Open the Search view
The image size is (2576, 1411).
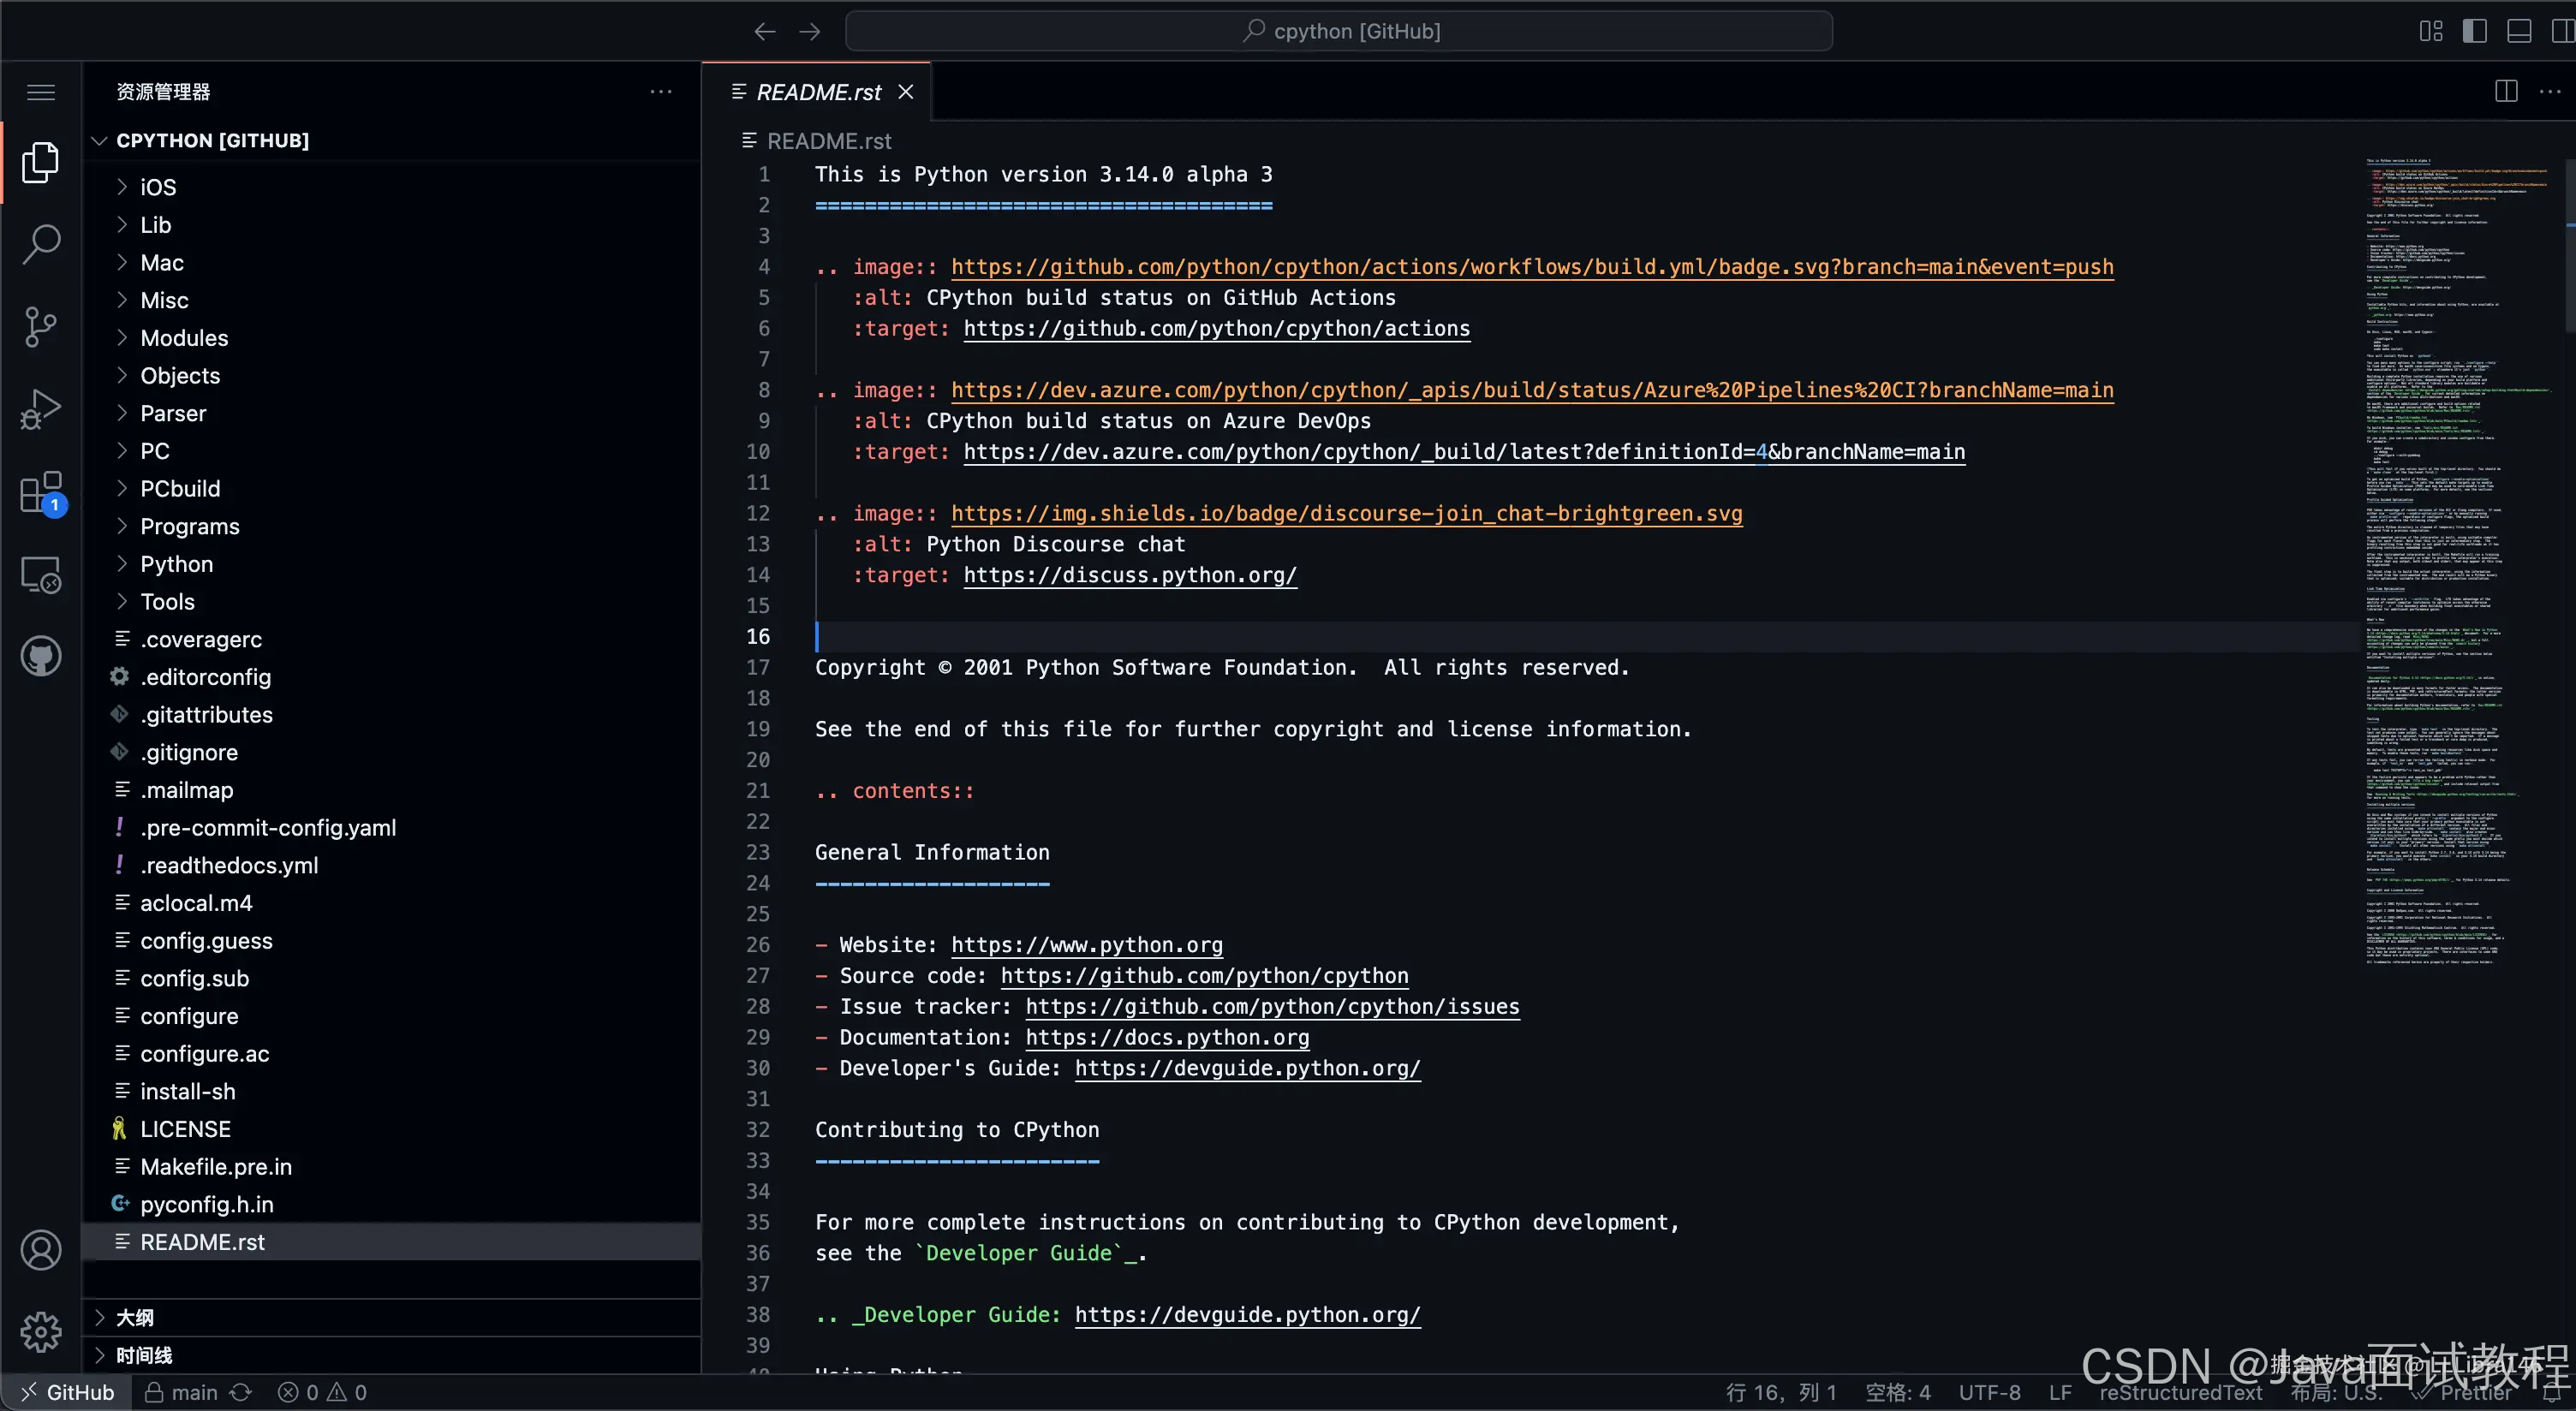[x=41, y=244]
